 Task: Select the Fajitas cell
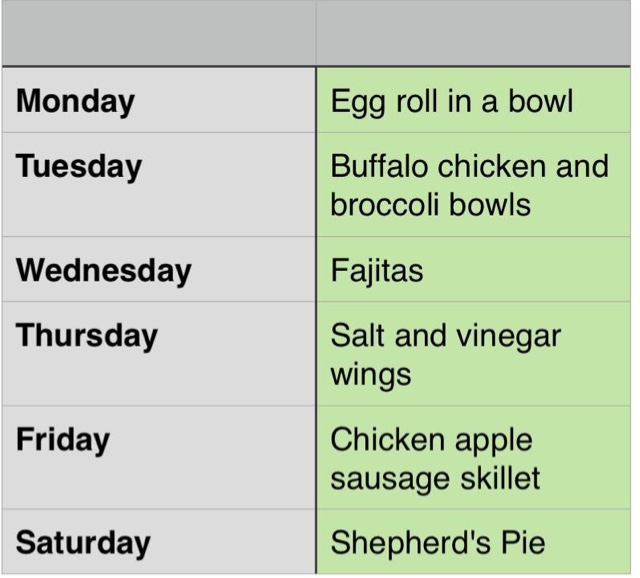click(474, 270)
